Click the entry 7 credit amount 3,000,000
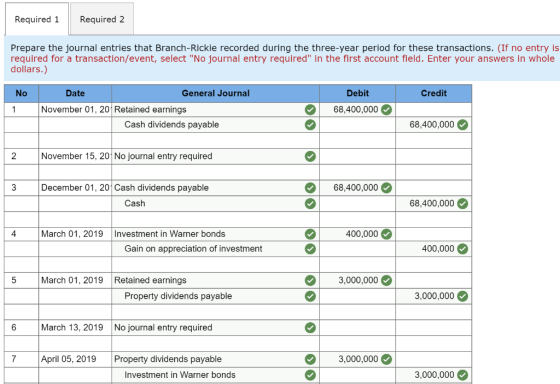This screenshot has height=384, width=560. pyautogui.click(x=434, y=375)
